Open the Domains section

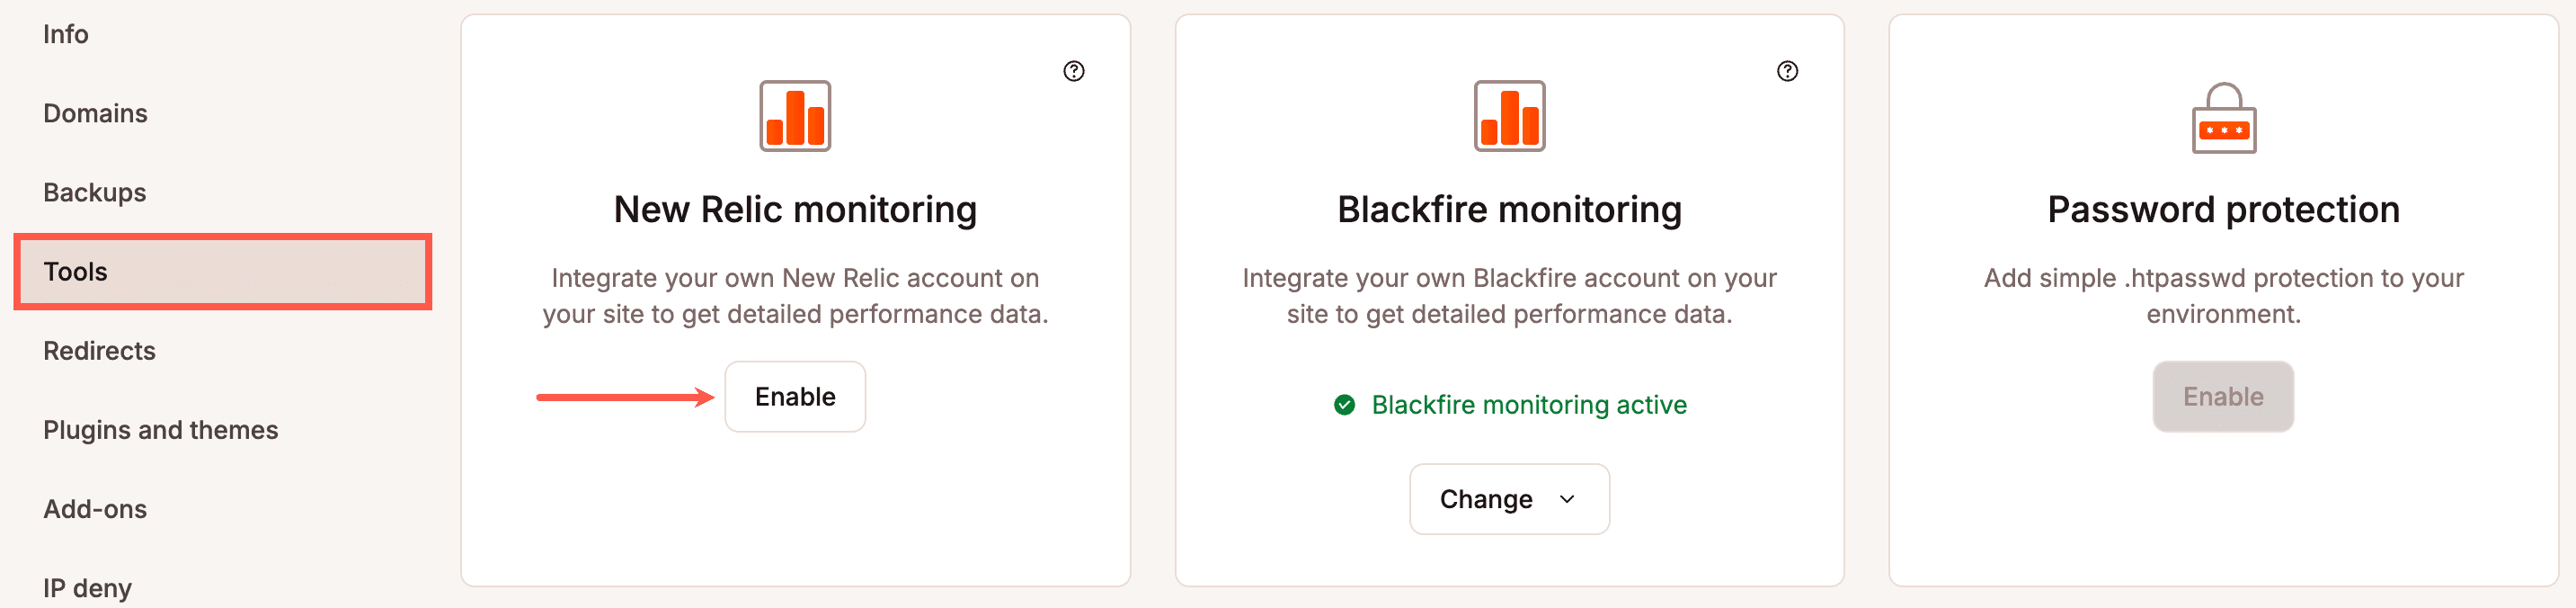pos(95,113)
